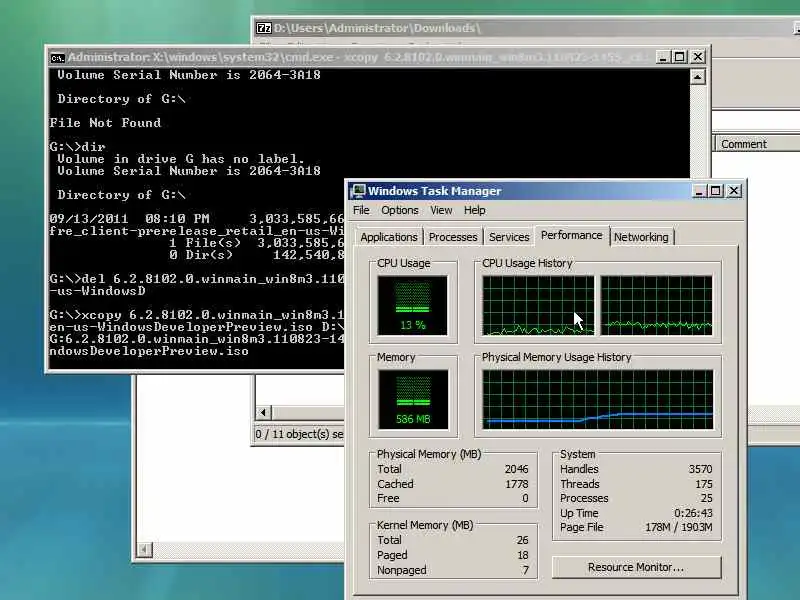Click the Cached value 1778
800x600 pixels.
click(517, 484)
